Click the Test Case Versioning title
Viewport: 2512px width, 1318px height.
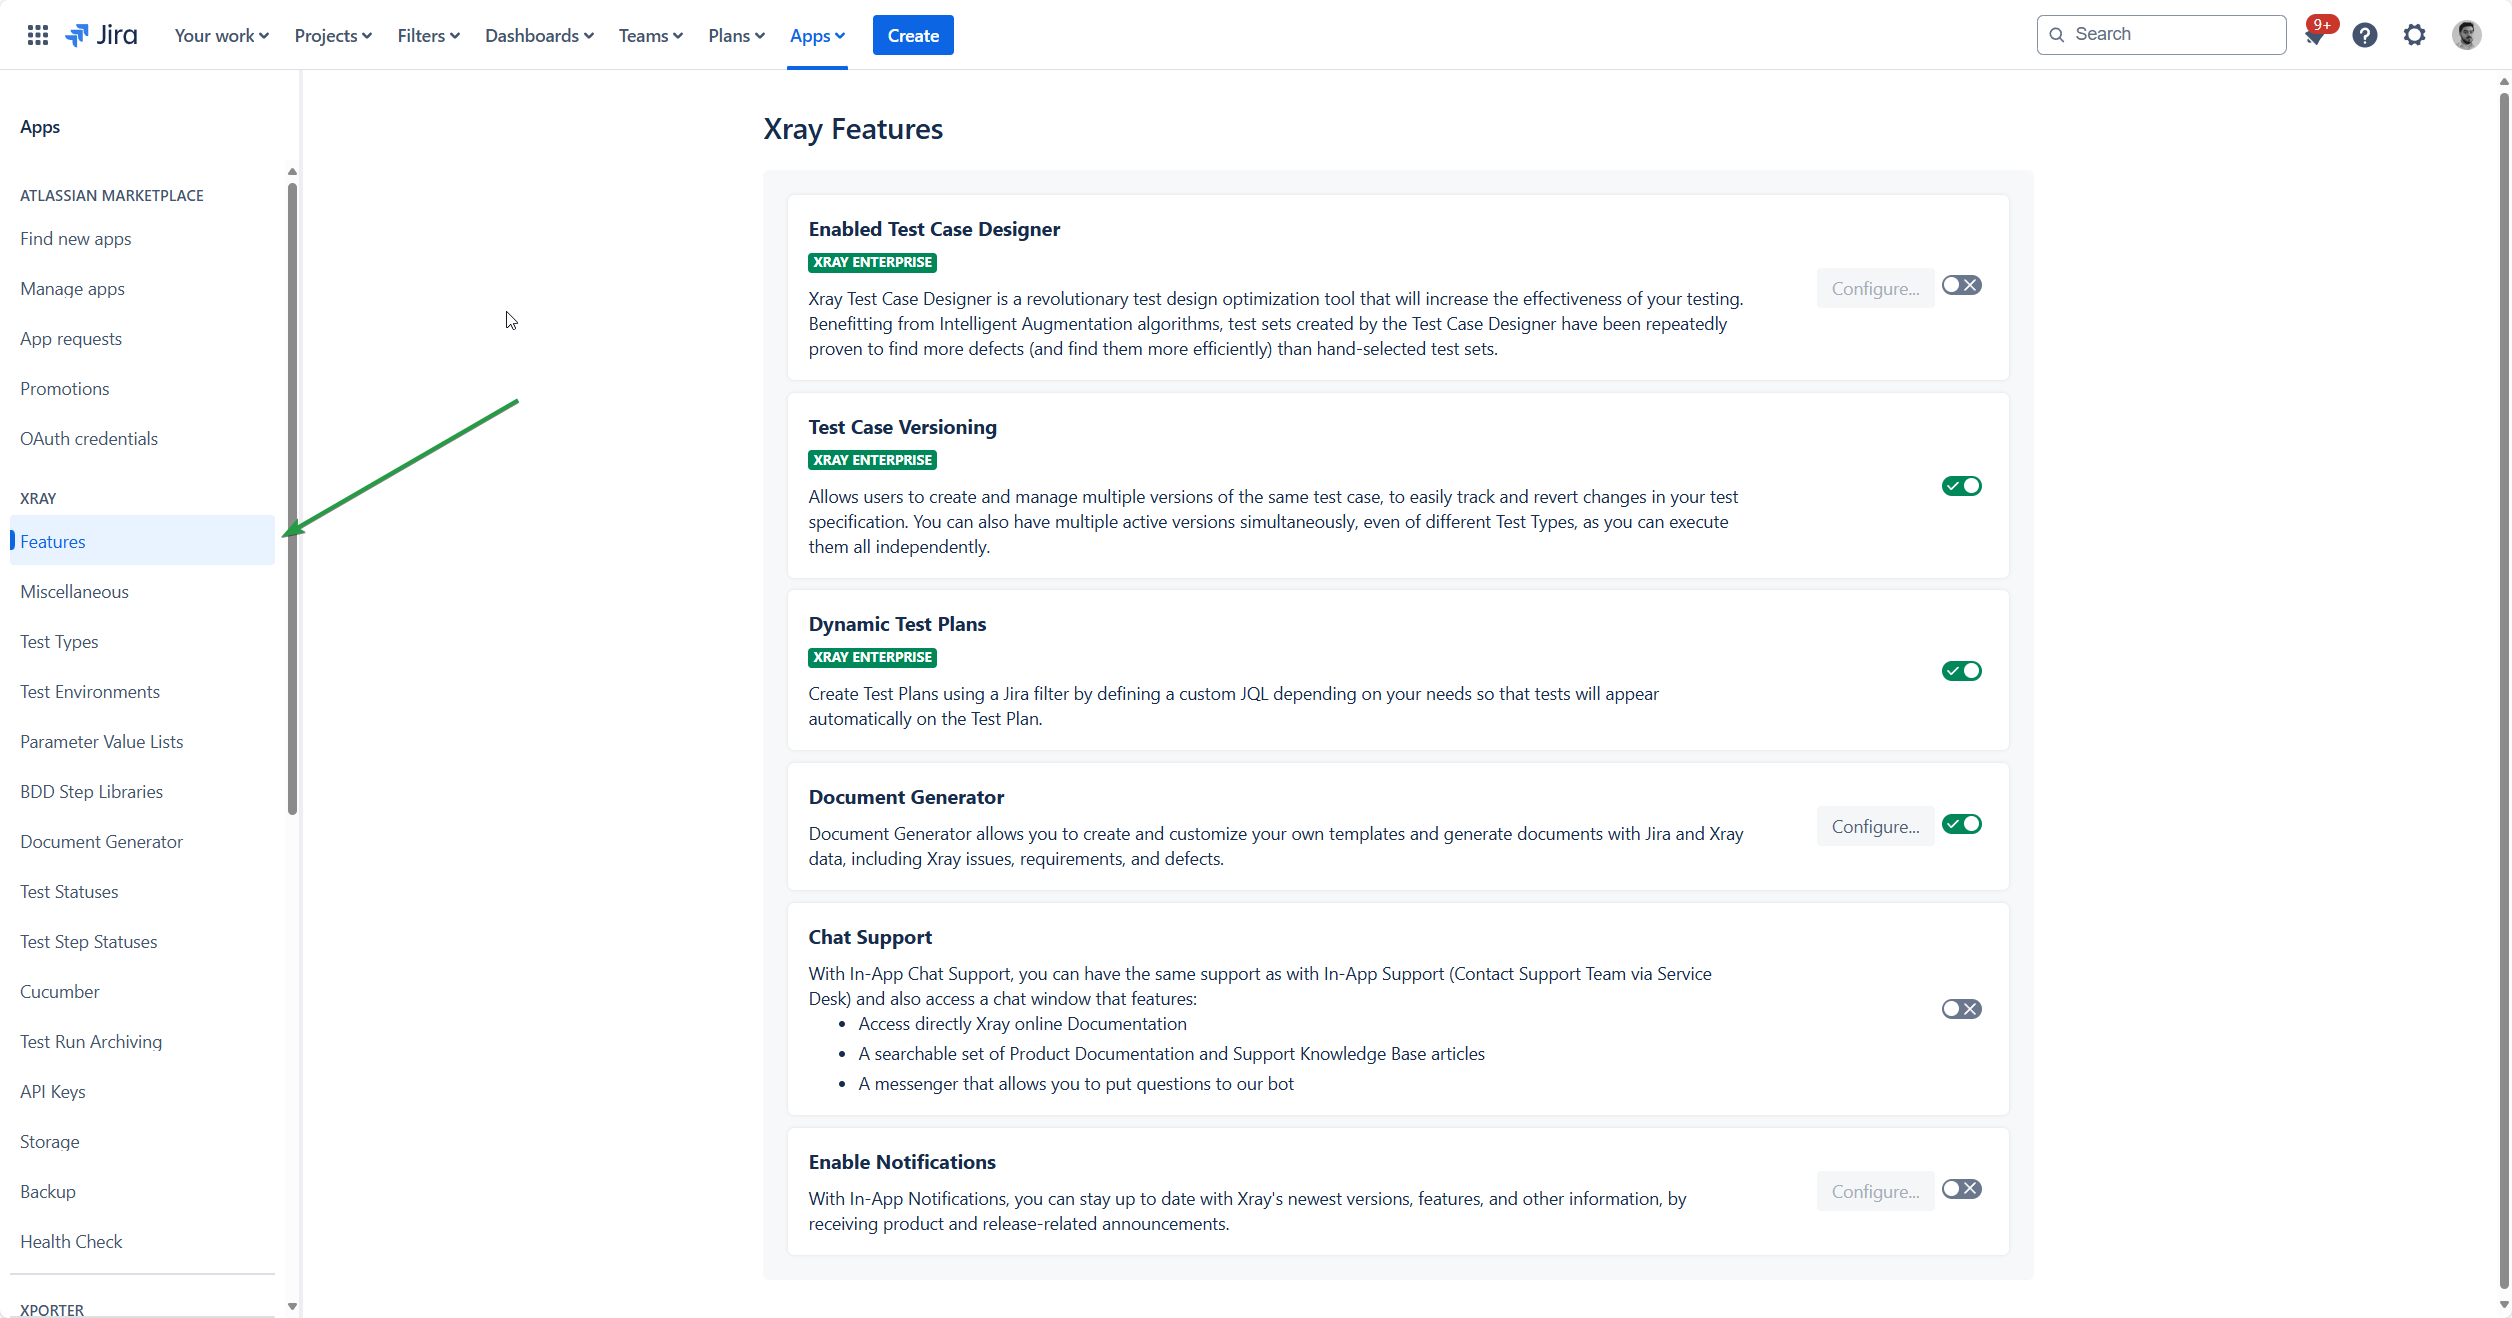[x=902, y=427]
